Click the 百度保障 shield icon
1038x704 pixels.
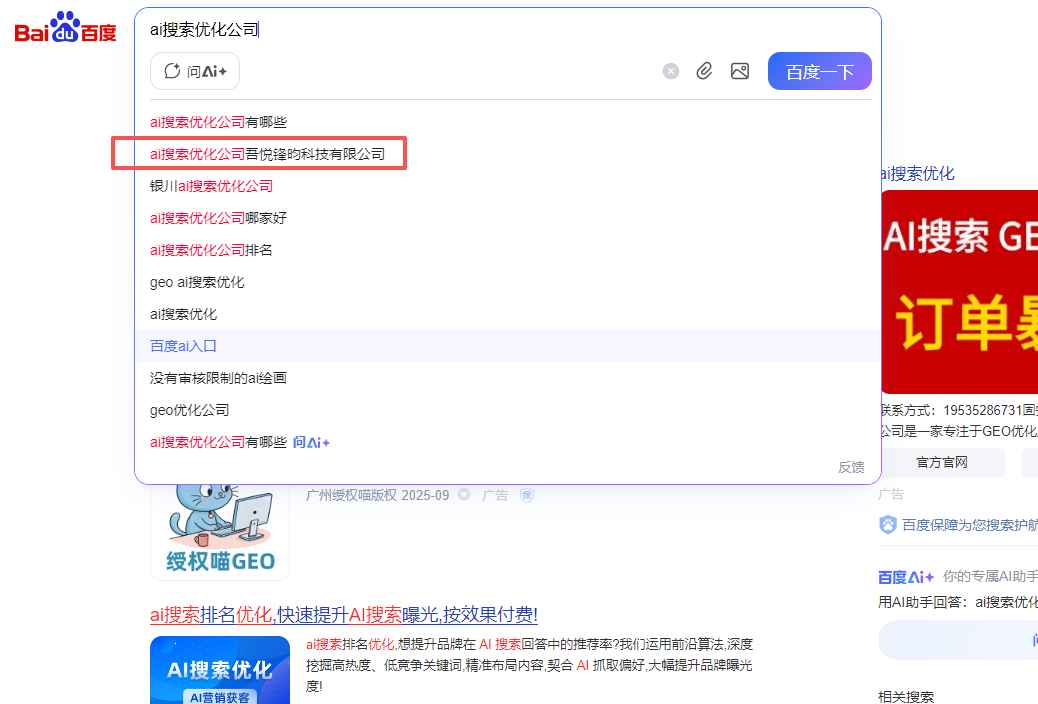point(888,525)
